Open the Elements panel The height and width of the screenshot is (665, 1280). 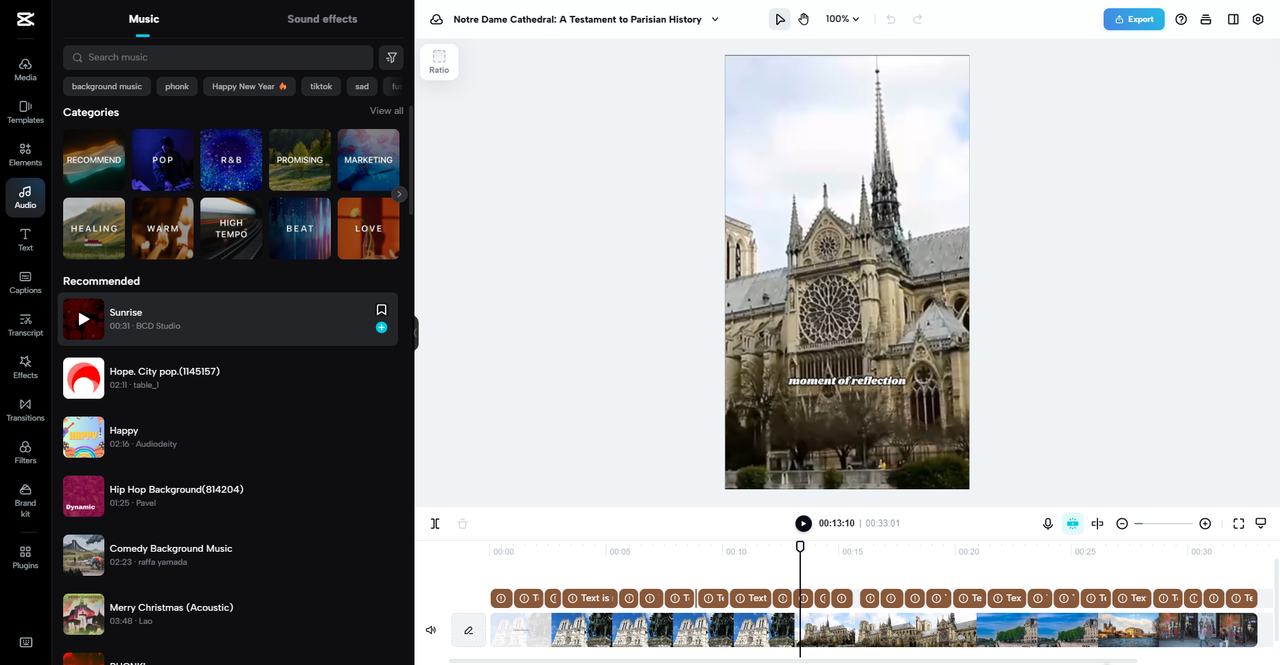pos(25,154)
